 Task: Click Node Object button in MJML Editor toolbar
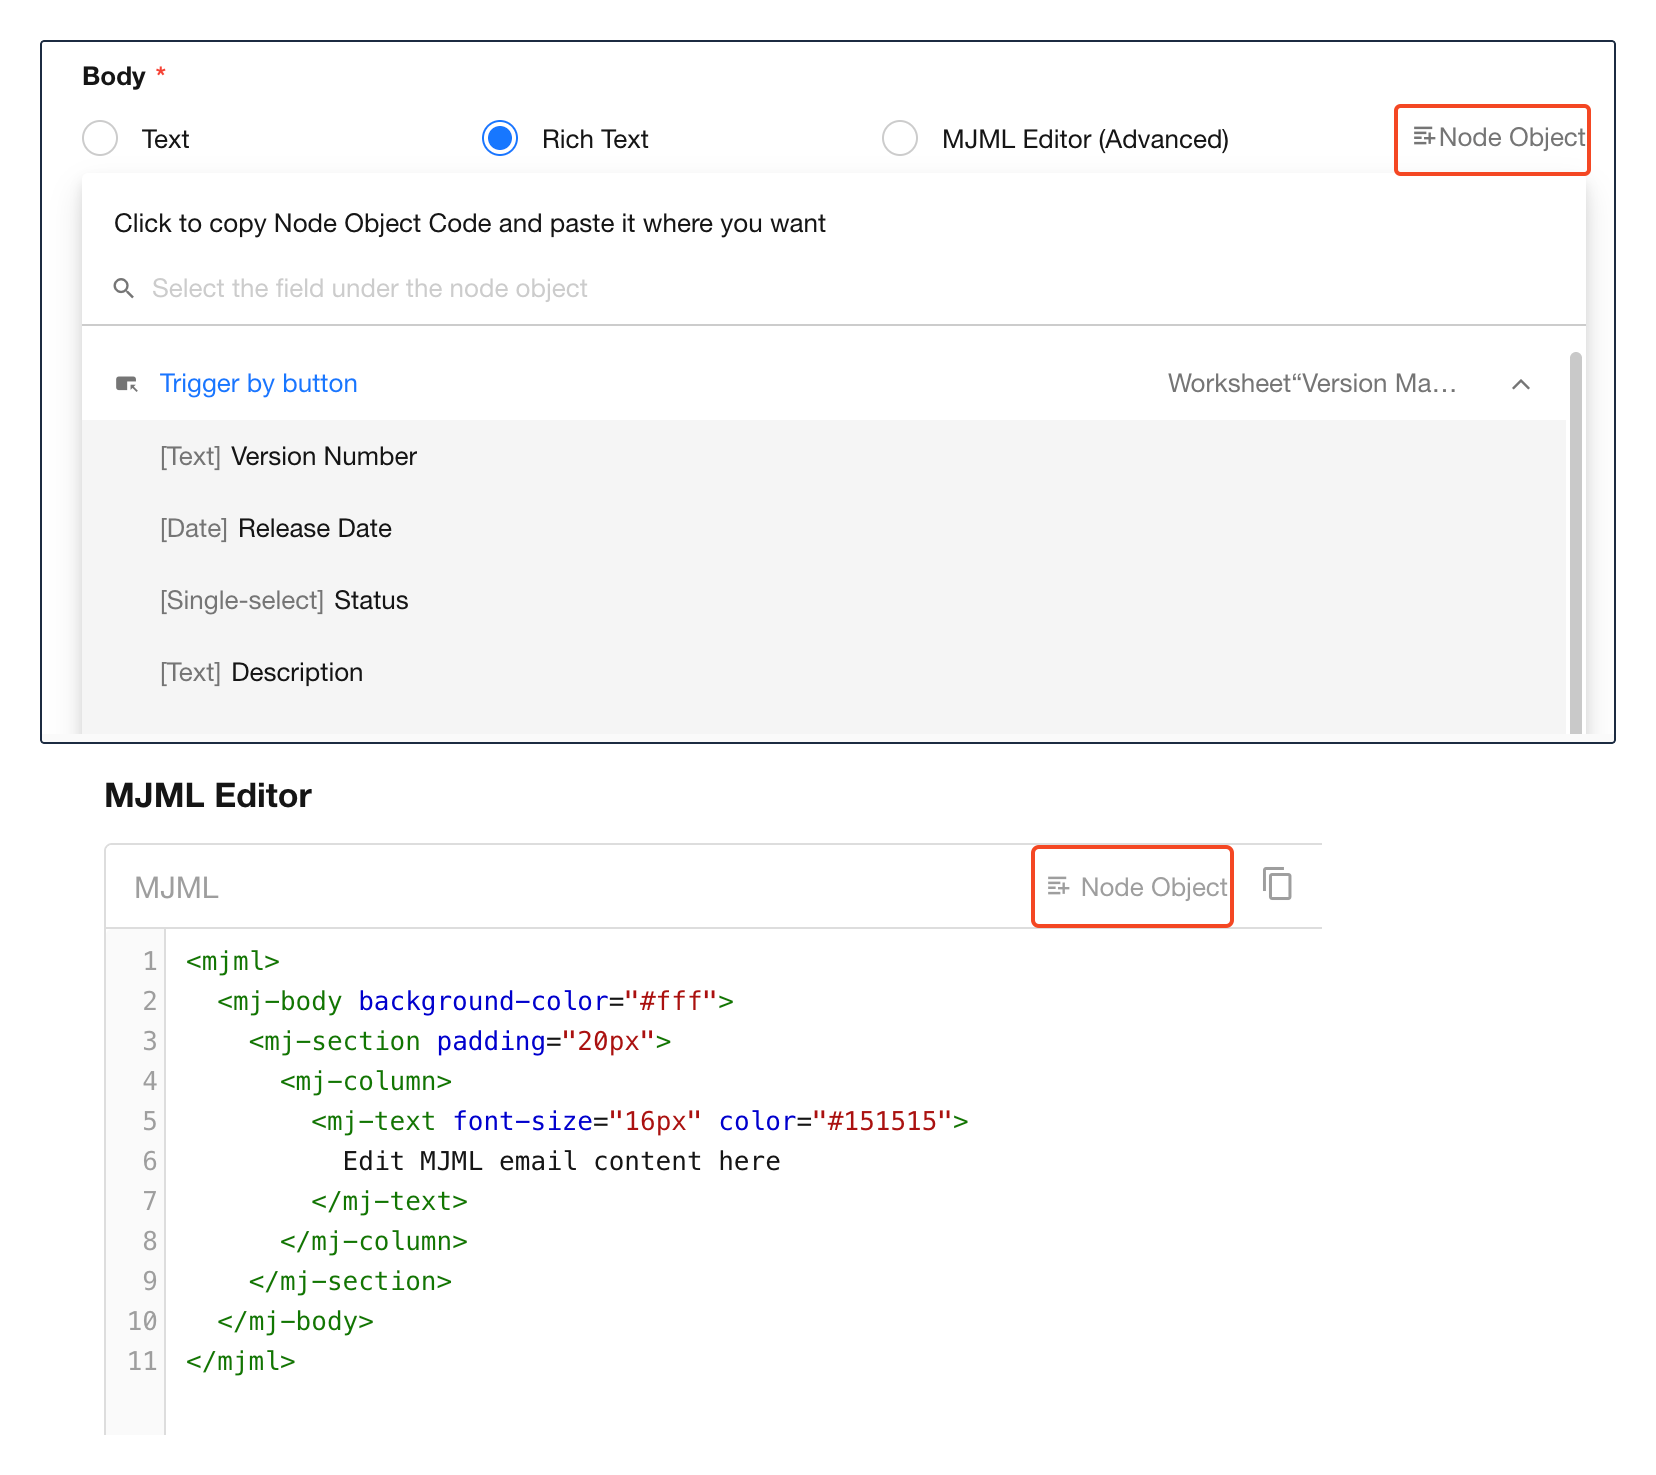(x=1136, y=887)
